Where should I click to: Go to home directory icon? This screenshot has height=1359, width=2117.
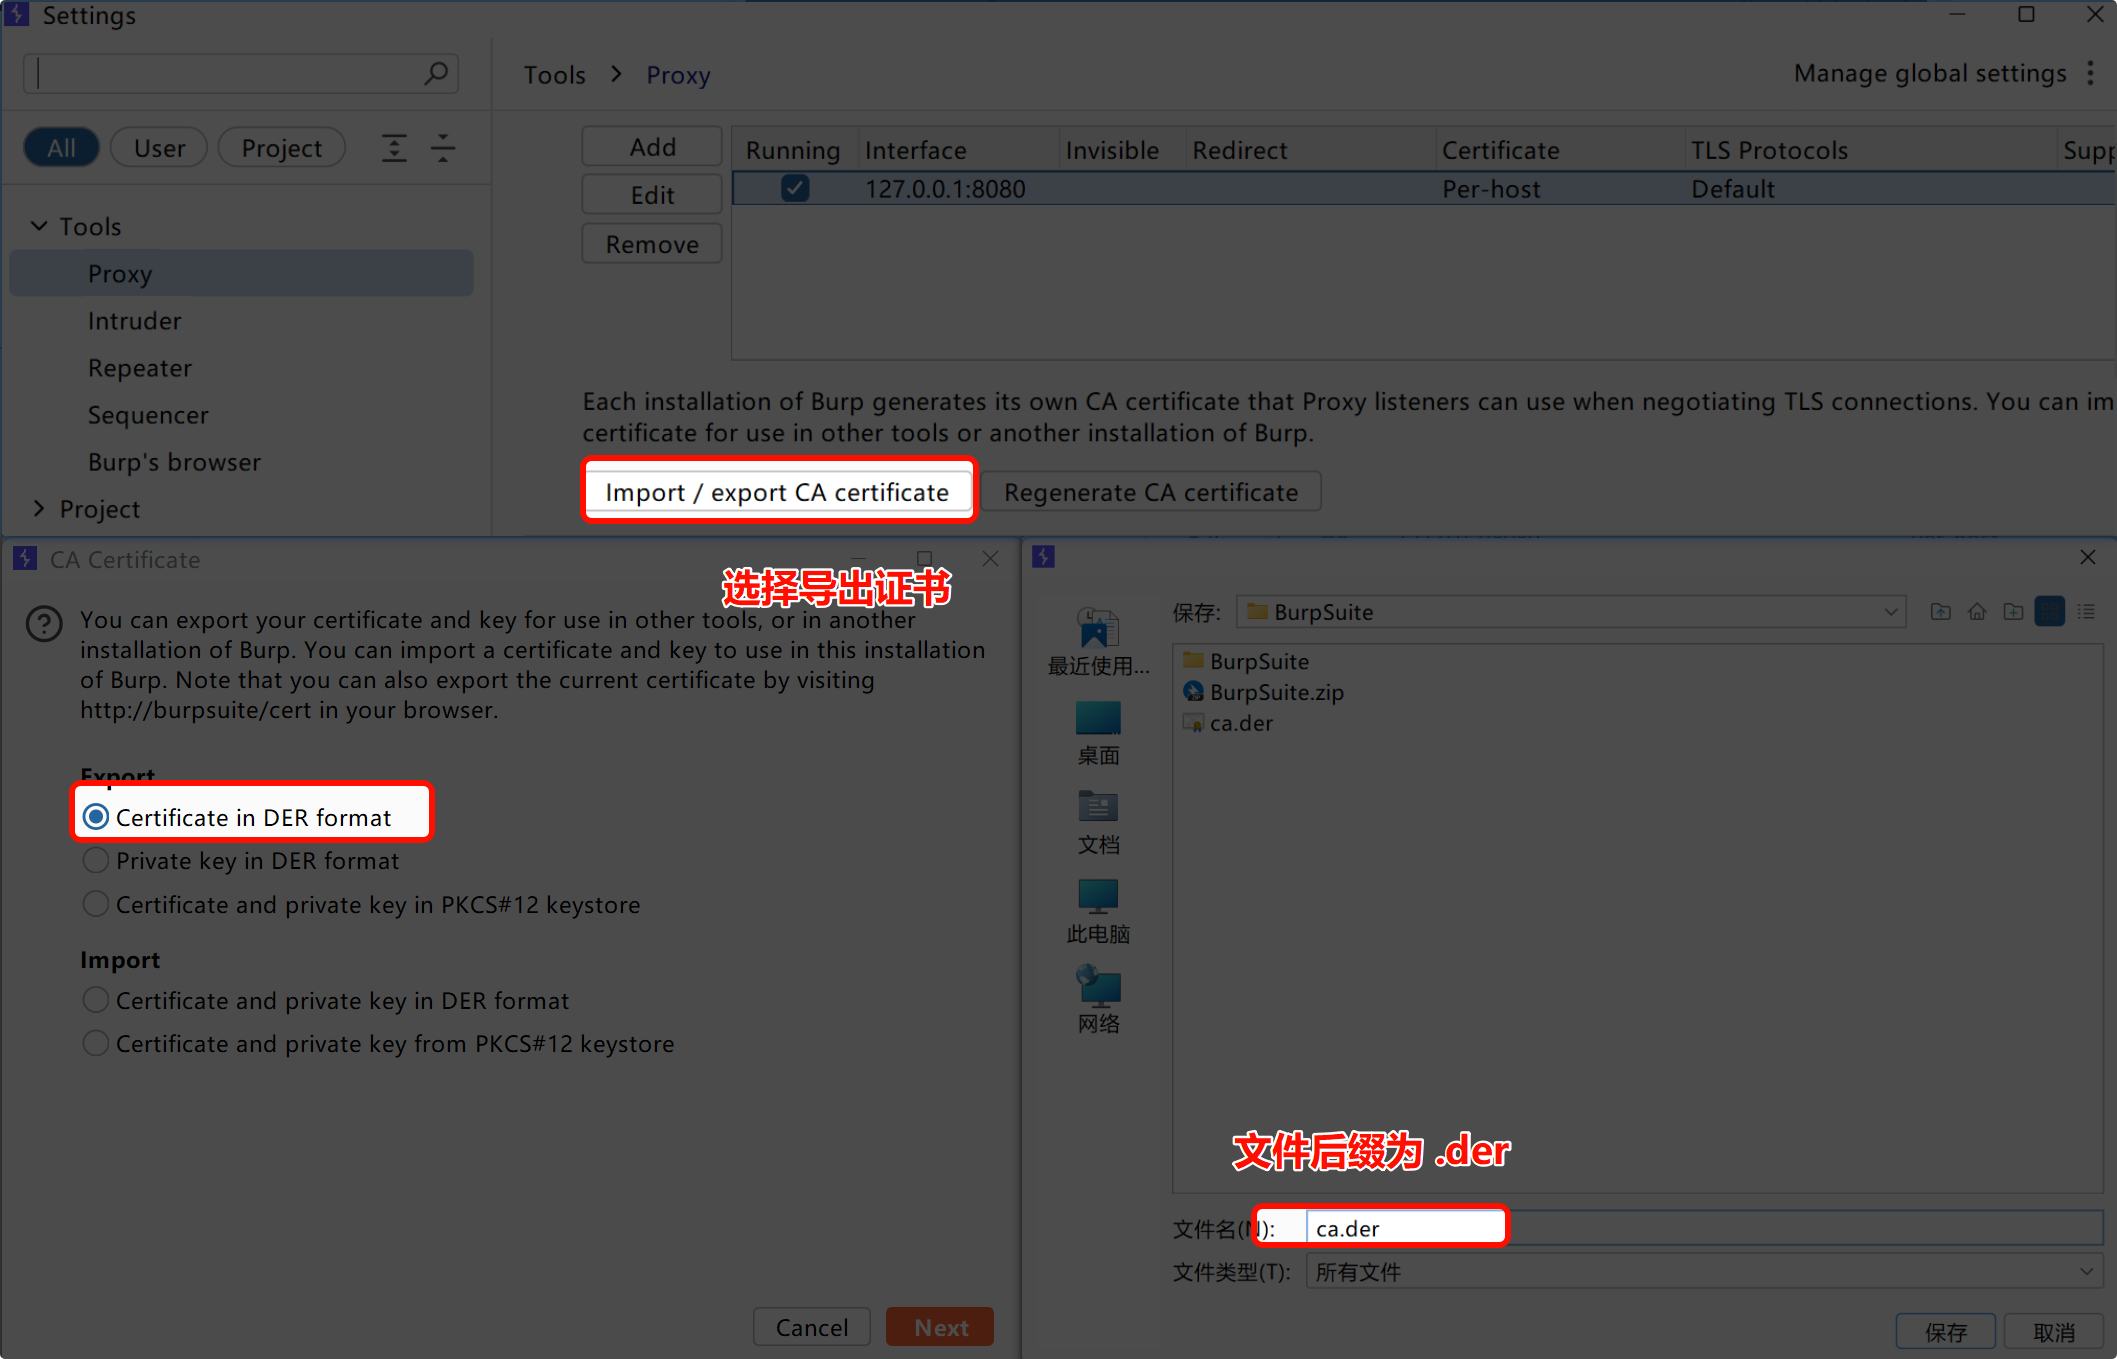click(x=1977, y=612)
